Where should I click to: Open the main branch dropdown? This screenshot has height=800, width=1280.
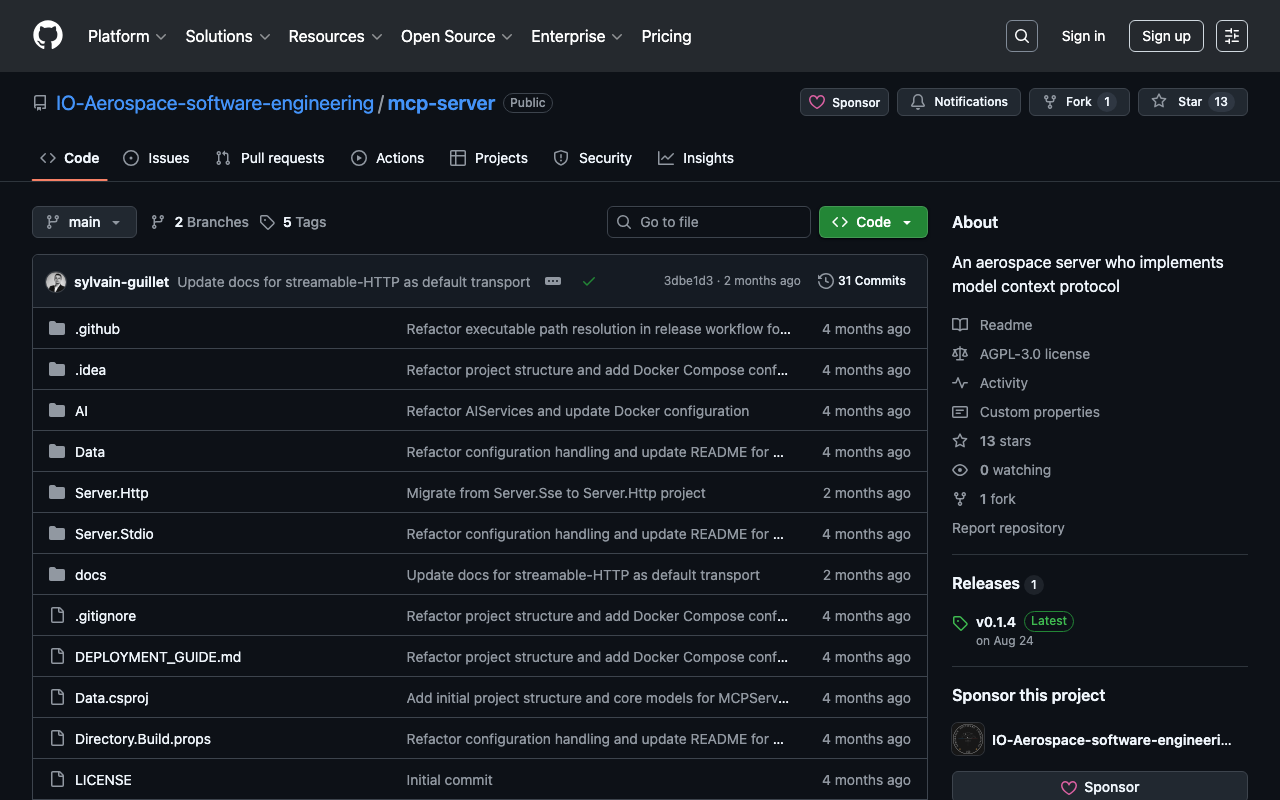tap(84, 222)
